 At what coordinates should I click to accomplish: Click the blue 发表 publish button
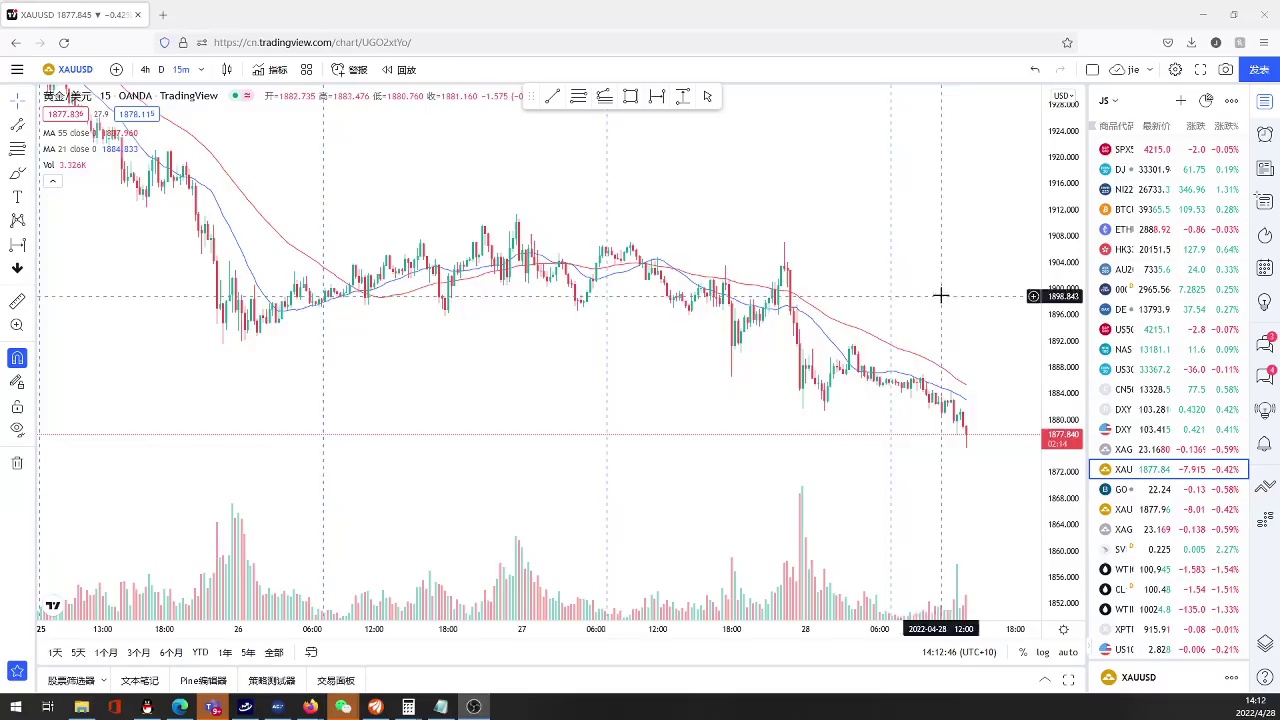1259,70
